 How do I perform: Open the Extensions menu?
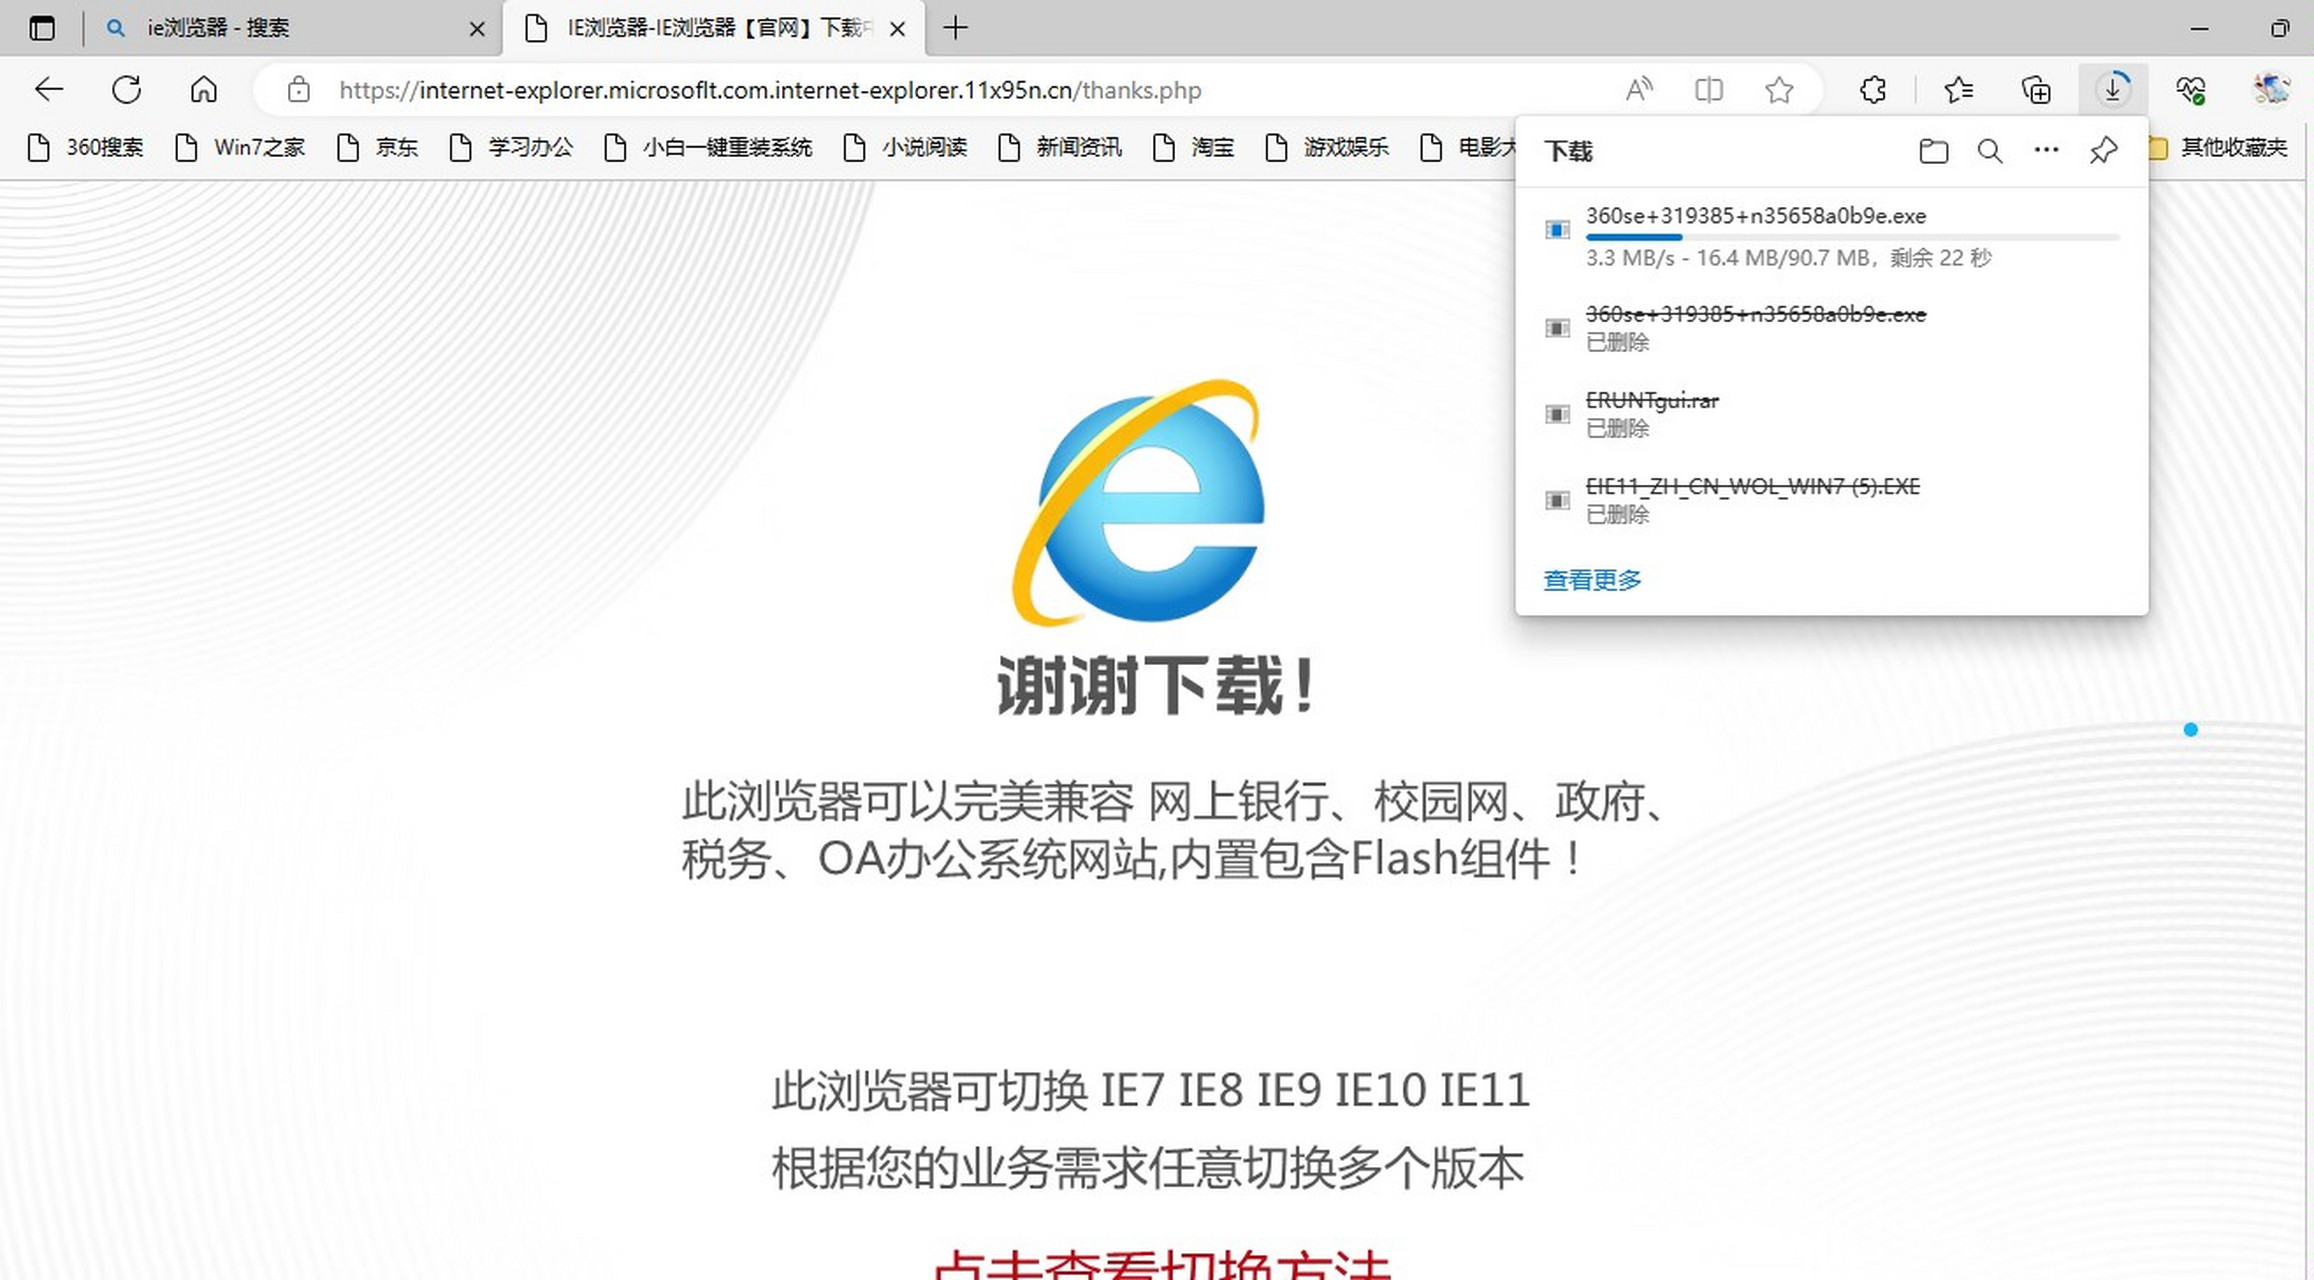(1873, 90)
